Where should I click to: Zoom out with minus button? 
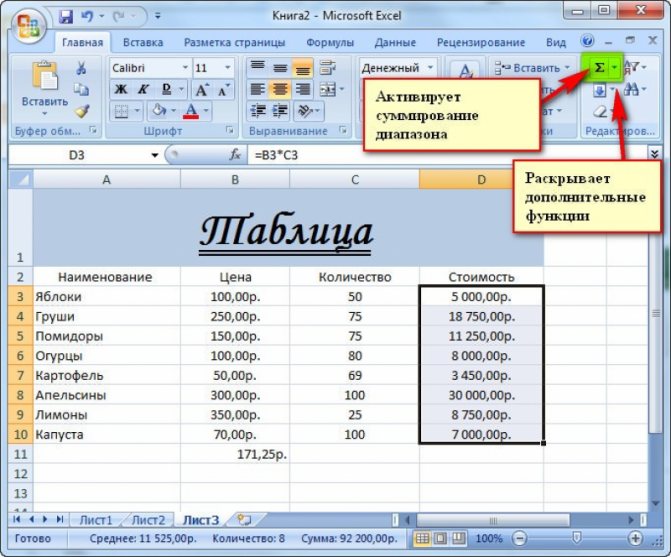tap(520, 538)
